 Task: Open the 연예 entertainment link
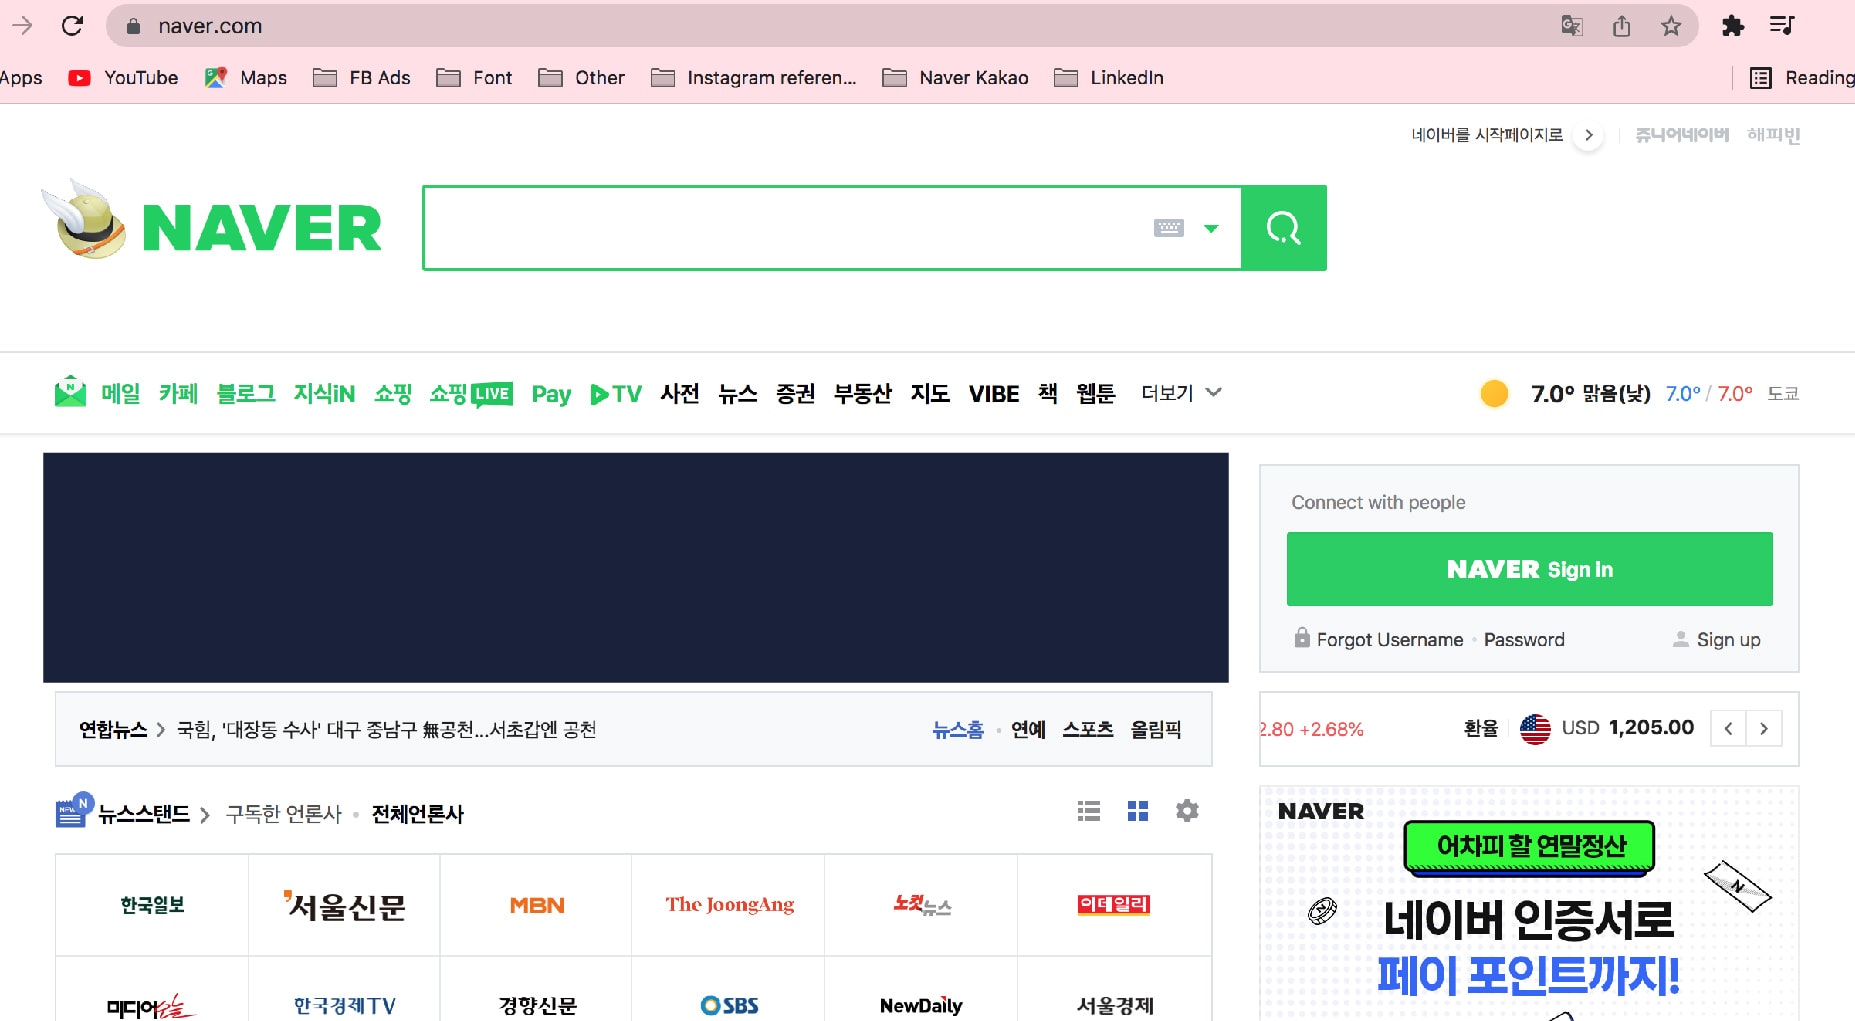point(1028,730)
